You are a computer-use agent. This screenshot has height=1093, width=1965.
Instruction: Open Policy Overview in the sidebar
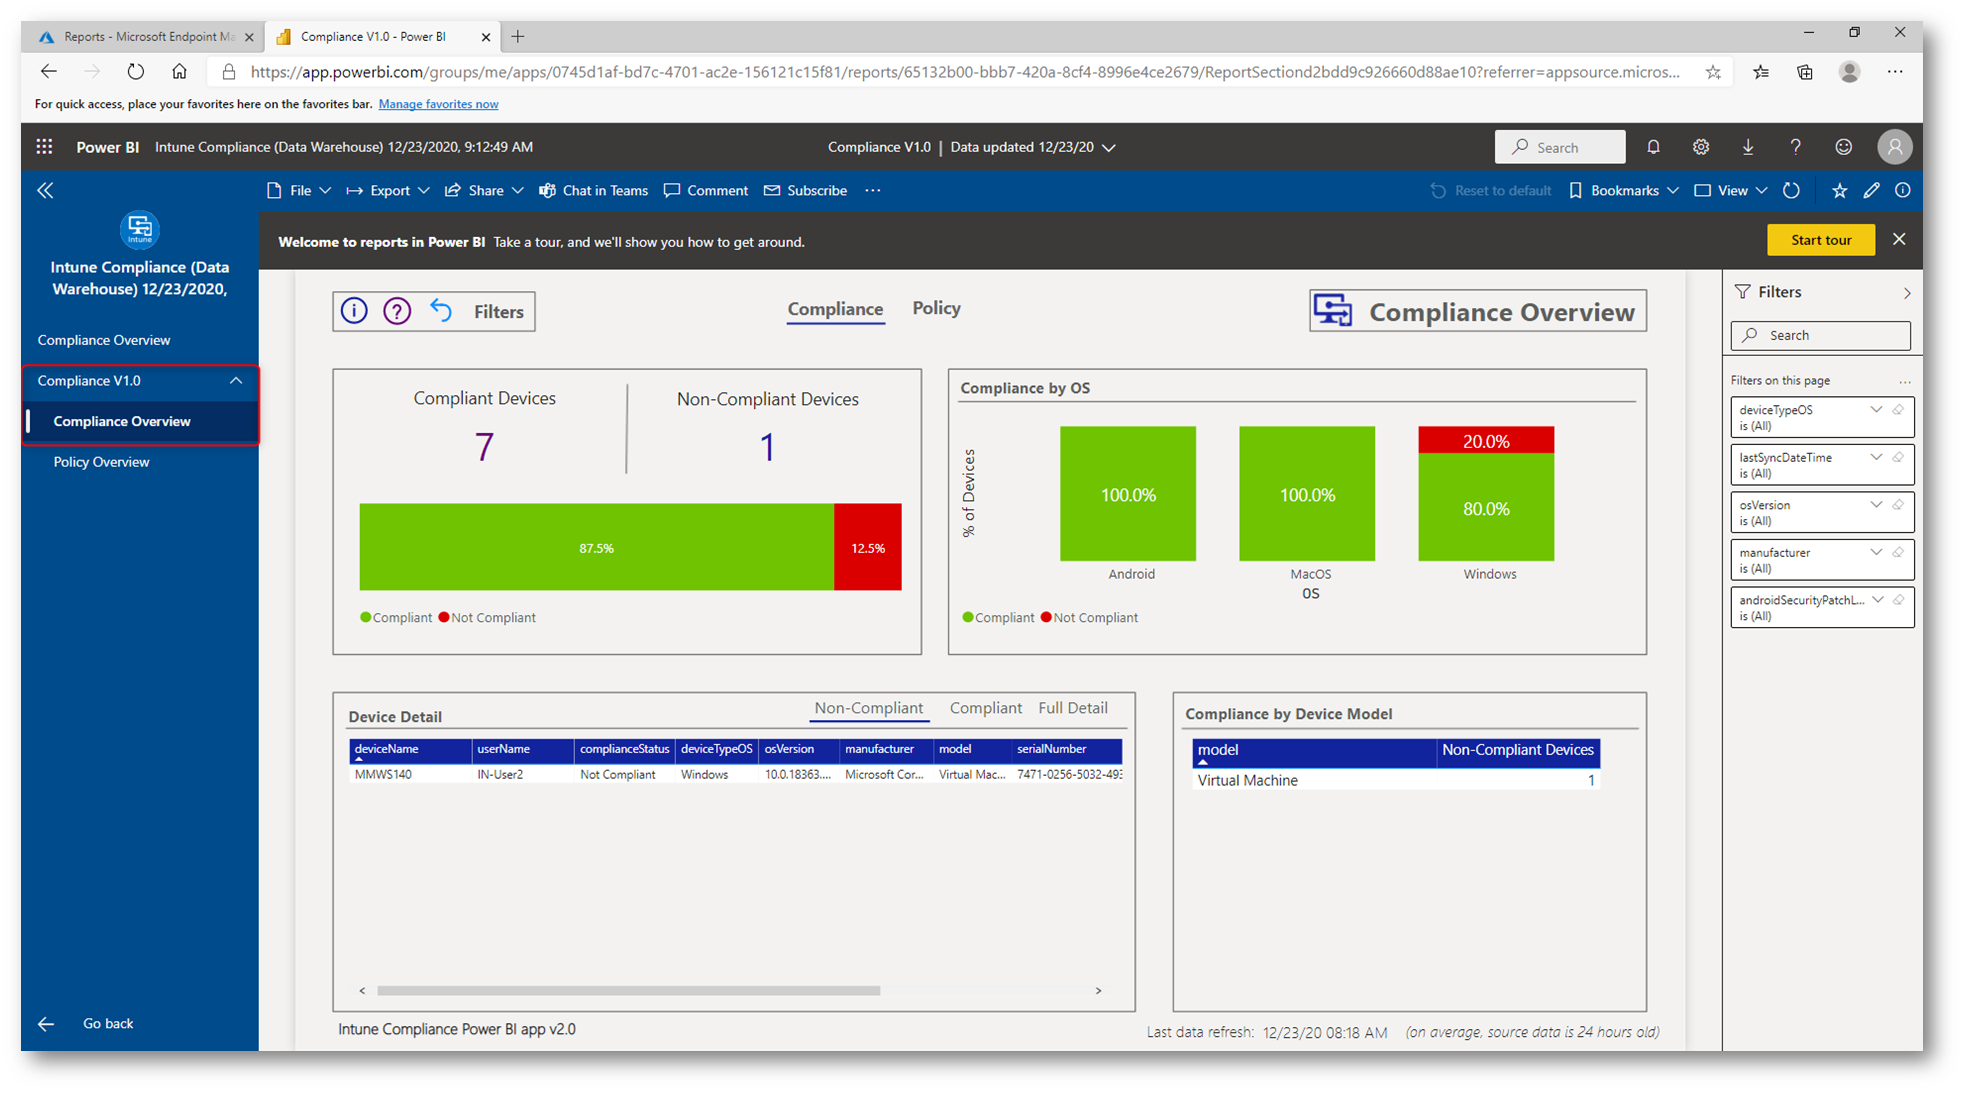pos(101,462)
